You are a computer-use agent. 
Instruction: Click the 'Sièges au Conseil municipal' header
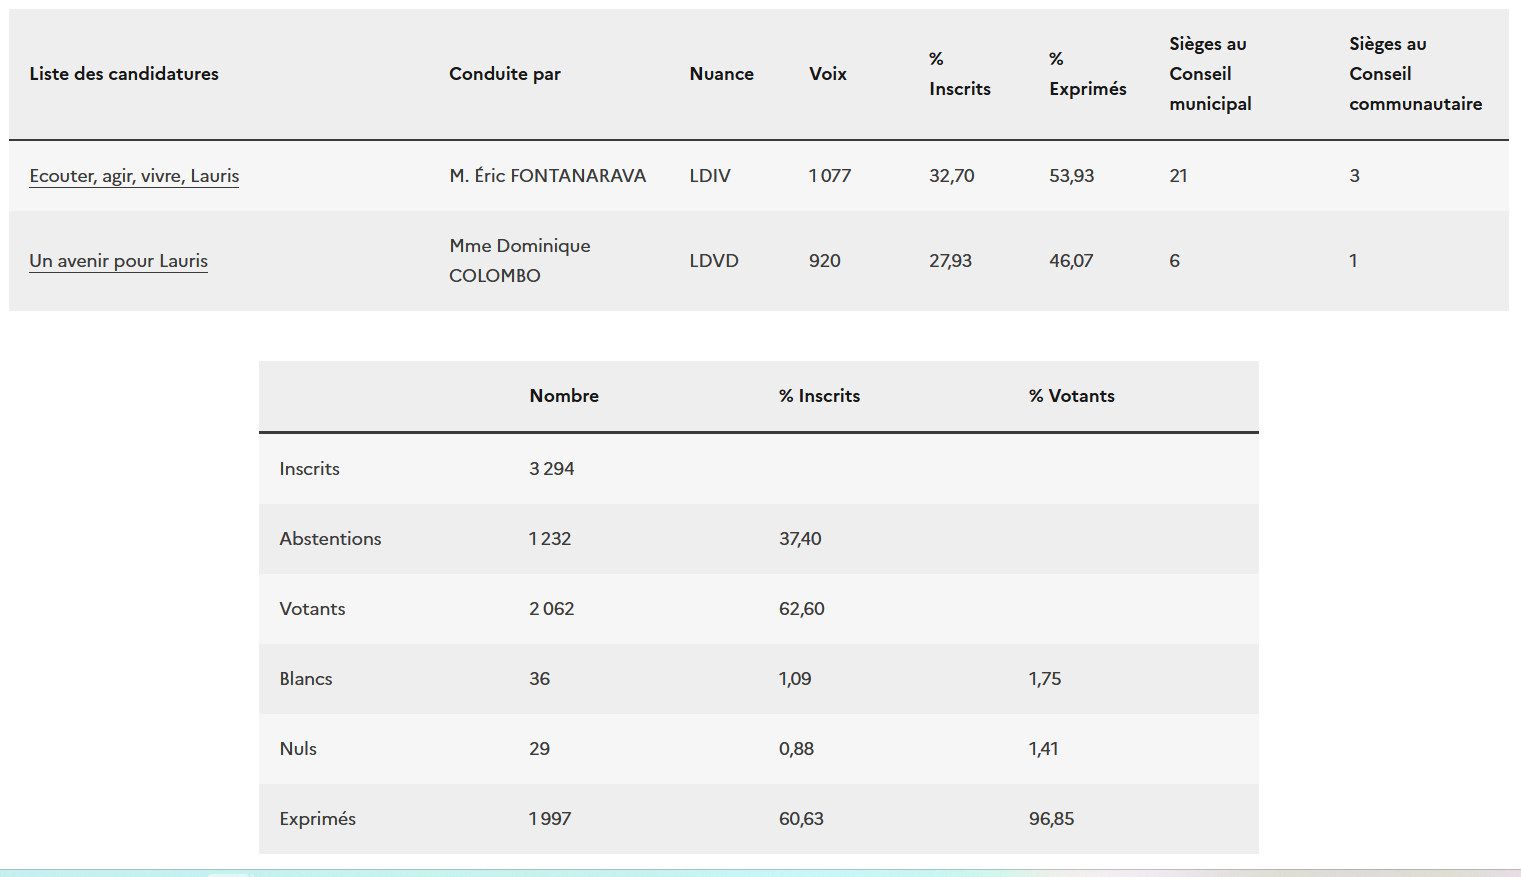click(x=1209, y=74)
